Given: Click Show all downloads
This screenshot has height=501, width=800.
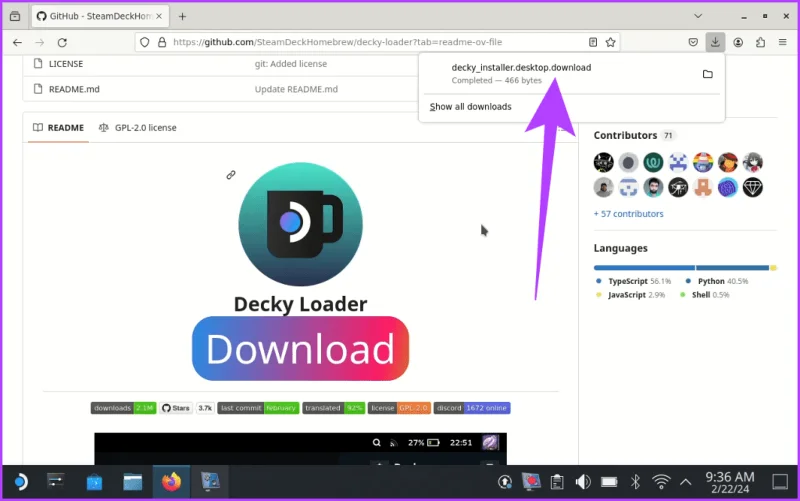Looking at the screenshot, I should (470, 107).
